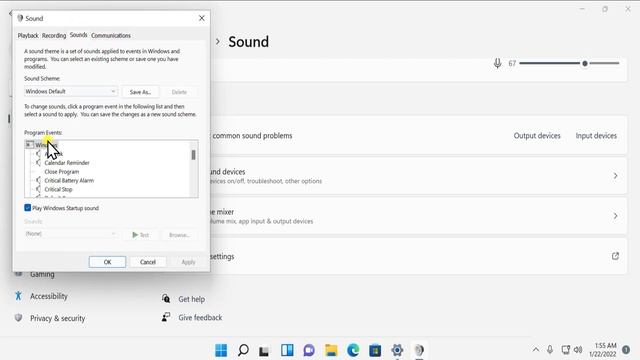The image size is (640, 360).
Task: Close the Sound dialog
Action: (202, 18)
